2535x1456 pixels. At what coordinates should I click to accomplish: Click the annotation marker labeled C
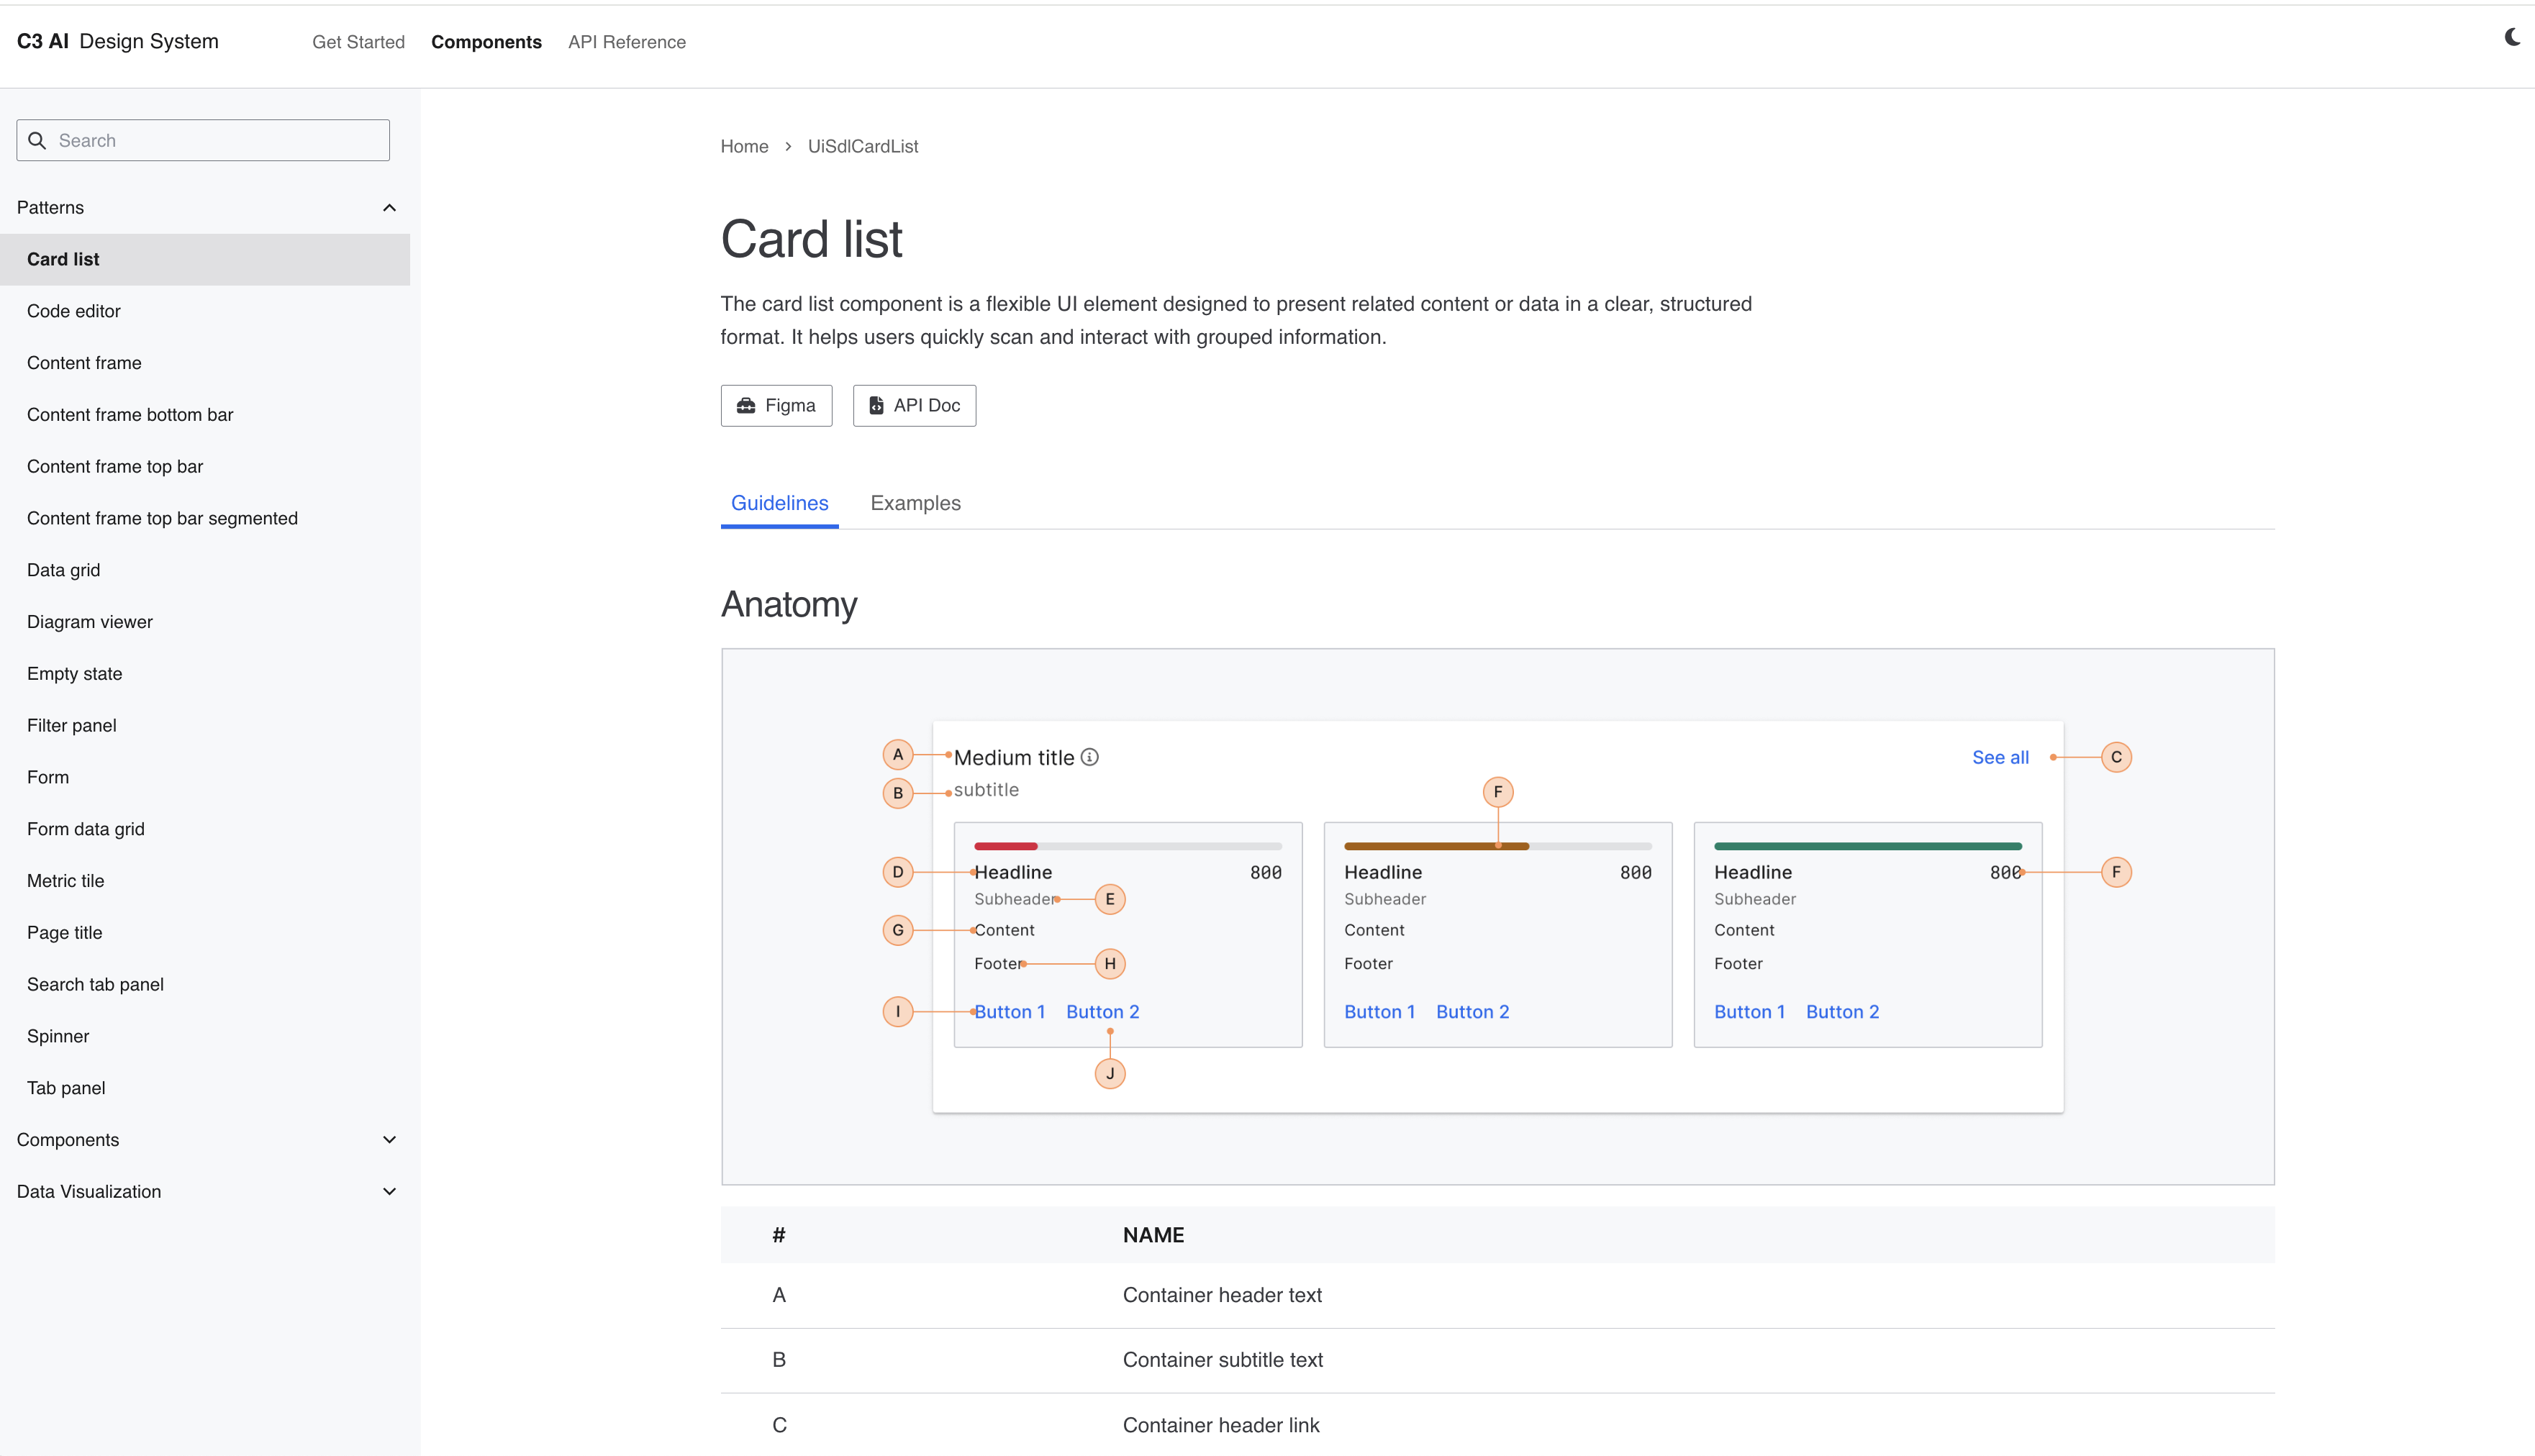pyautogui.click(x=2116, y=758)
